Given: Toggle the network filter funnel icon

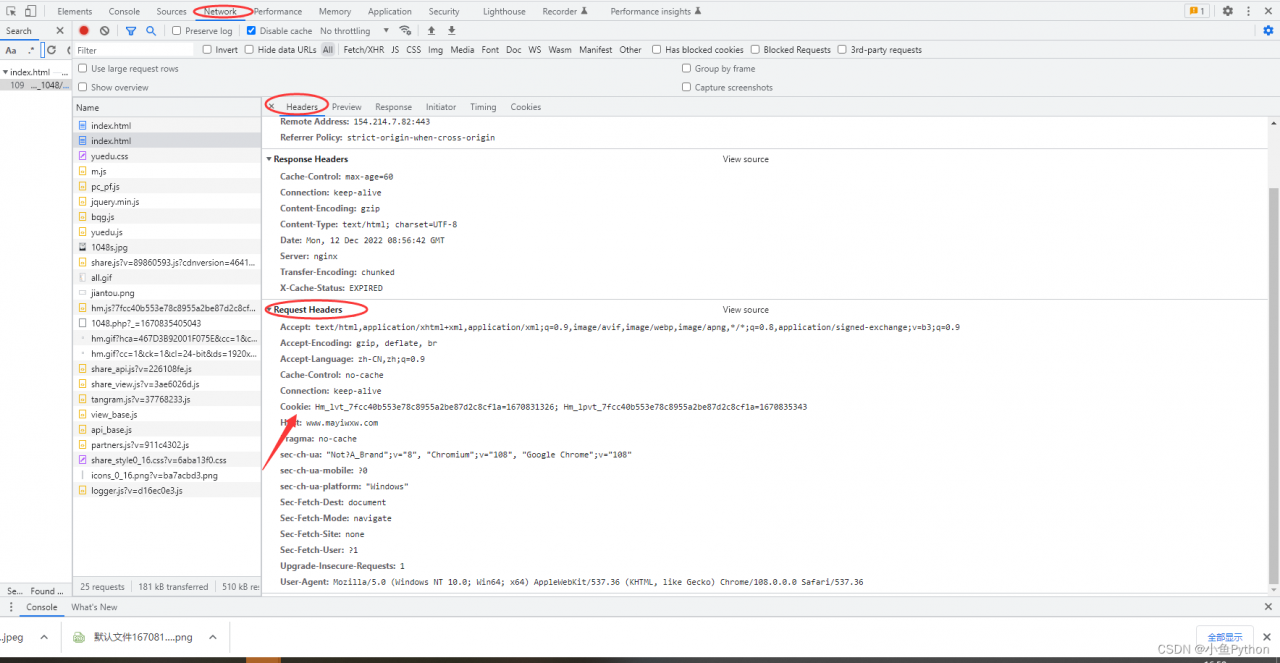Looking at the screenshot, I should (131, 31).
